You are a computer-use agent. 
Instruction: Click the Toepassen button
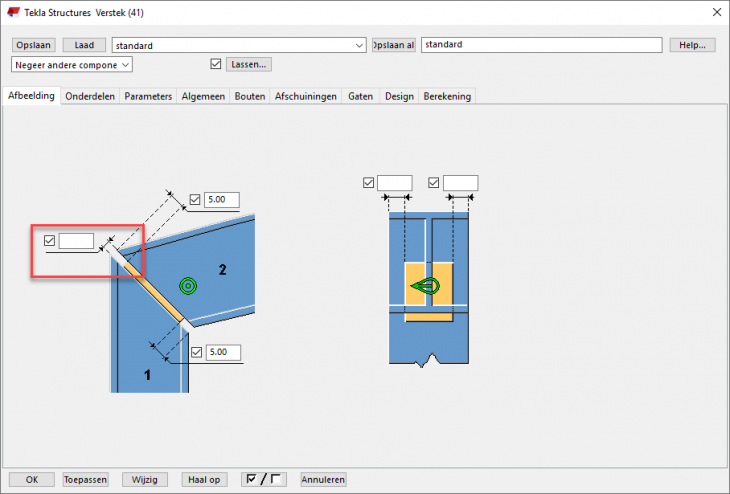click(85, 479)
